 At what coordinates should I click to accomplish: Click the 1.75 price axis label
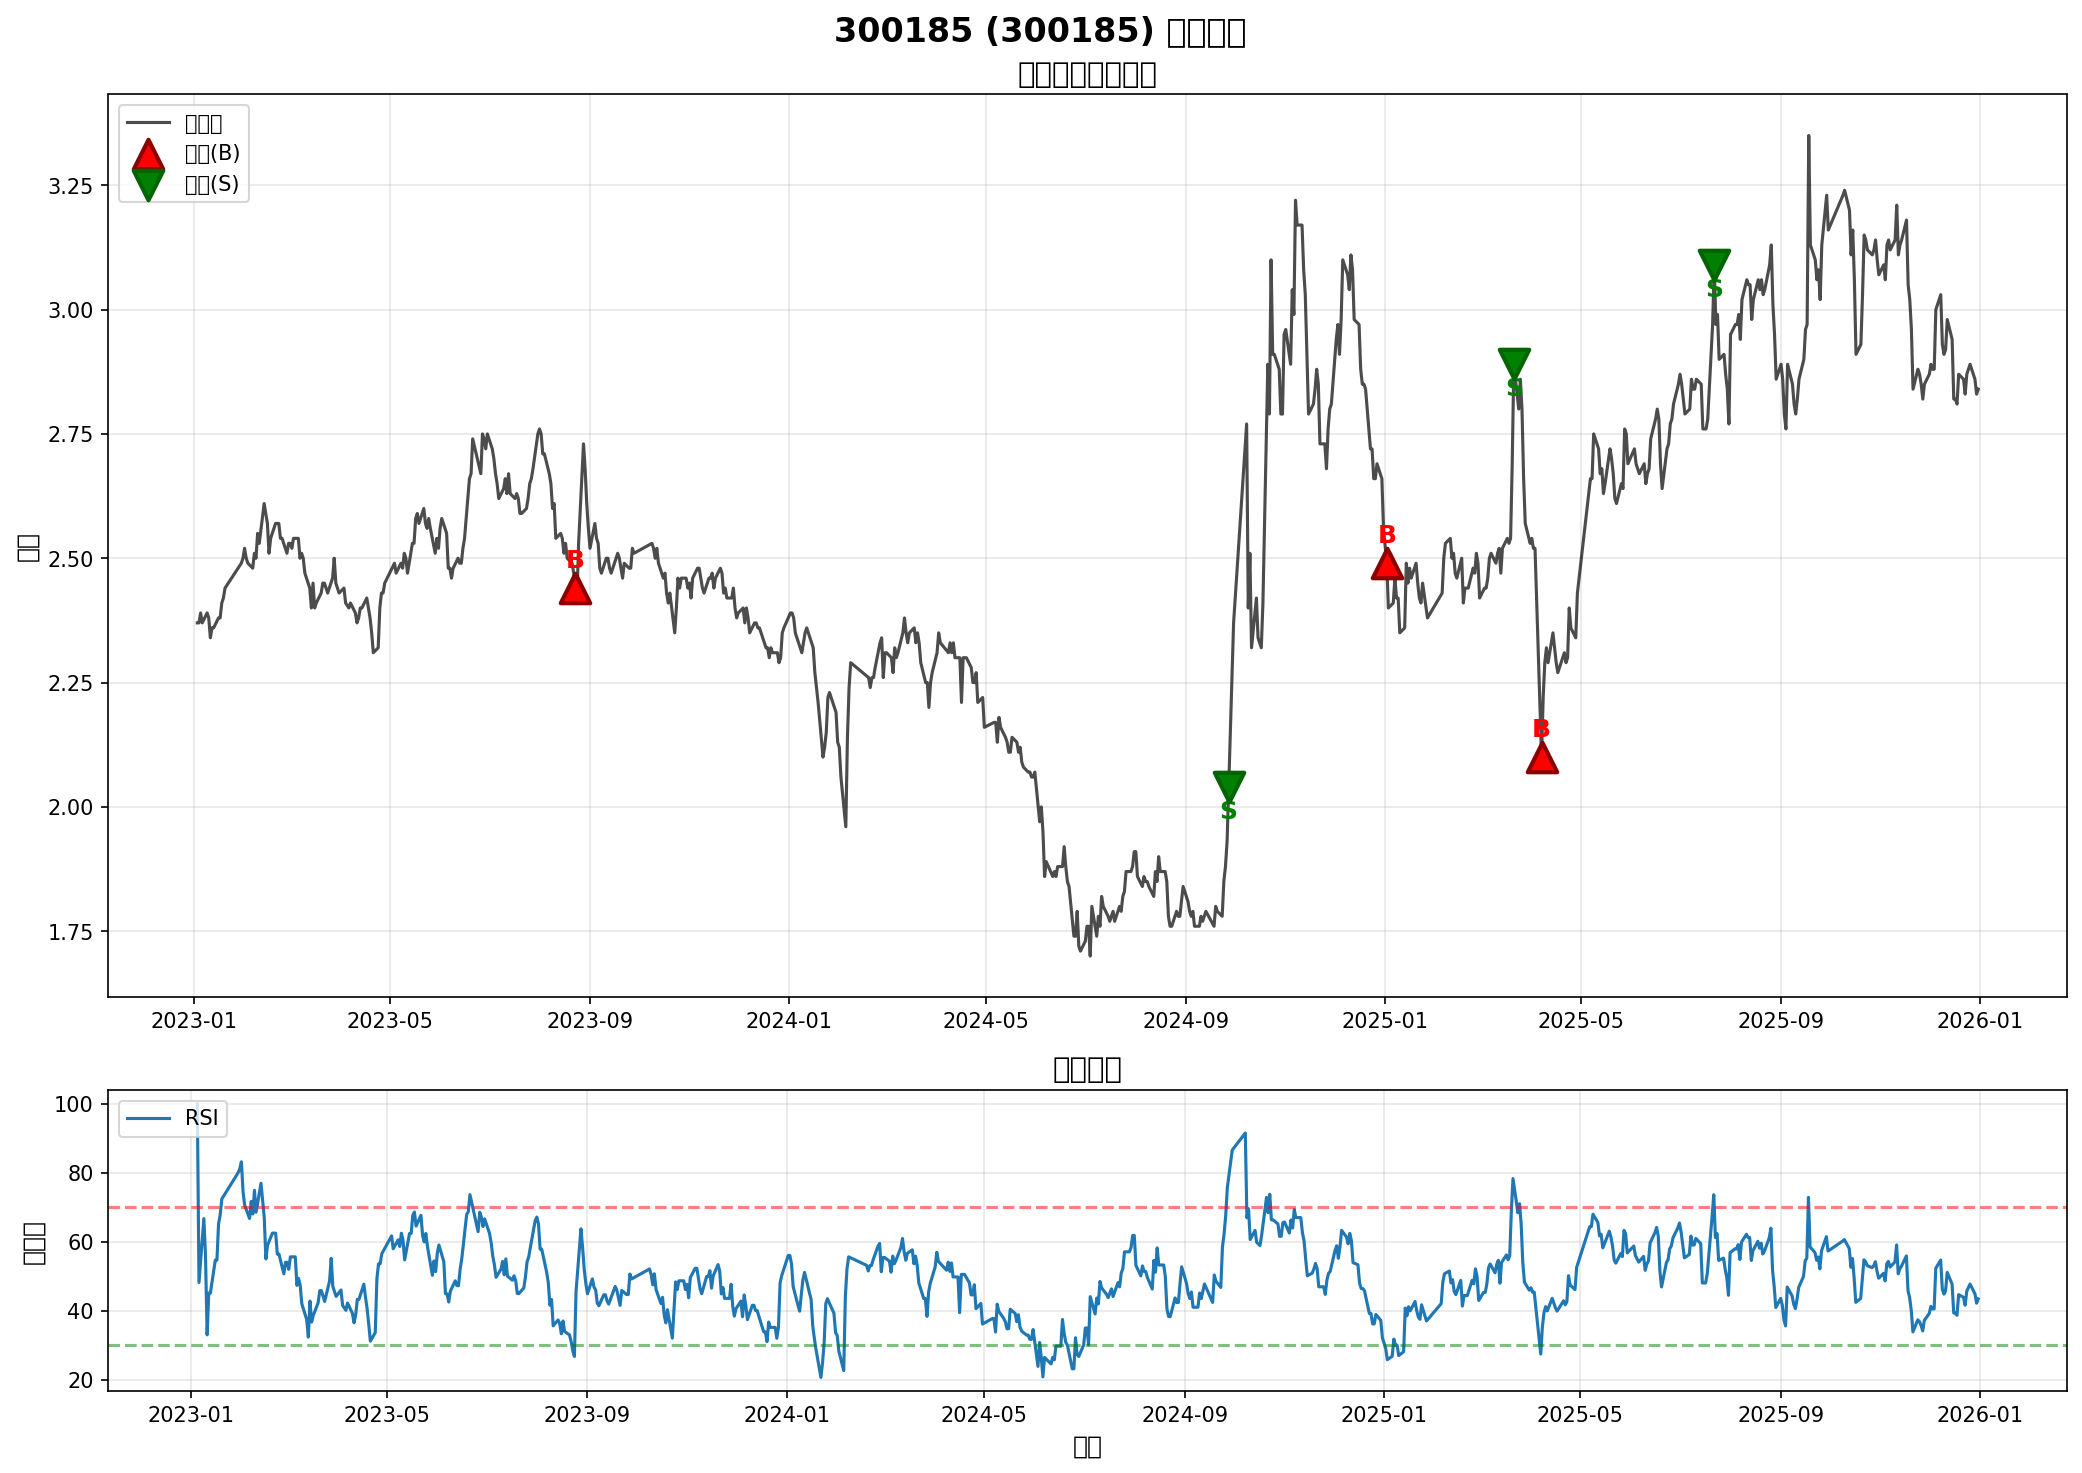point(70,932)
